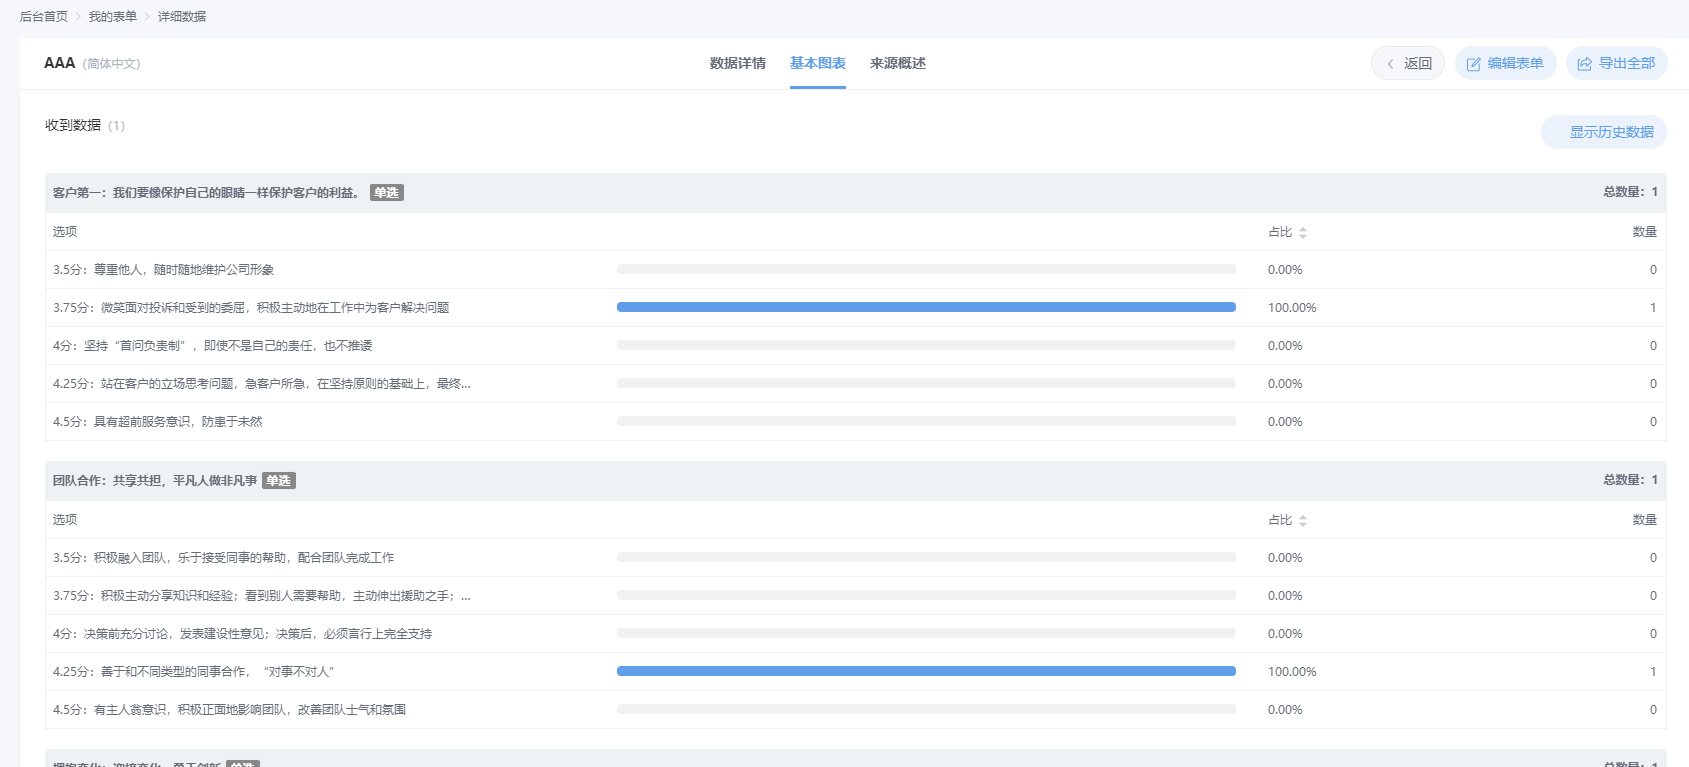Switch to the 数据详情 tab
This screenshot has width=1689, height=767.
(x=737, y=63)
